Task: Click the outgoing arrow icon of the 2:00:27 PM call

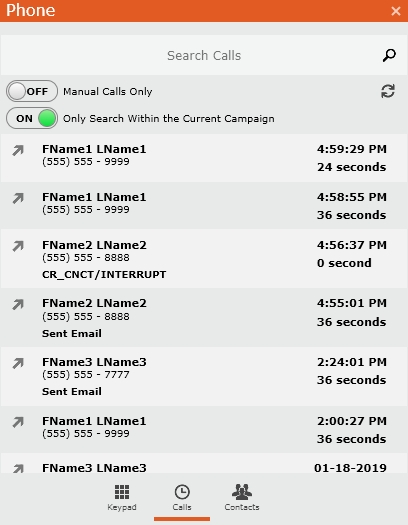Action: [x=18, y=422]
